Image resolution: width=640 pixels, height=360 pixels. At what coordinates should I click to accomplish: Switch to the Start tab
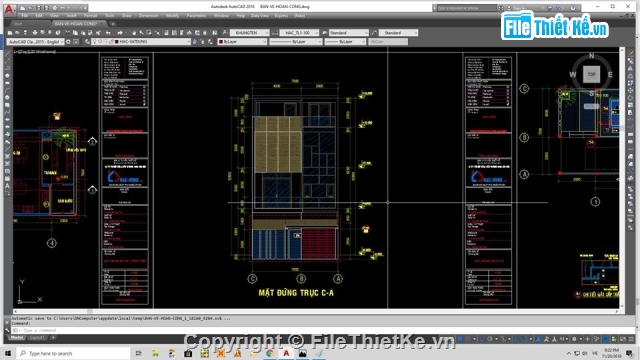18,24
